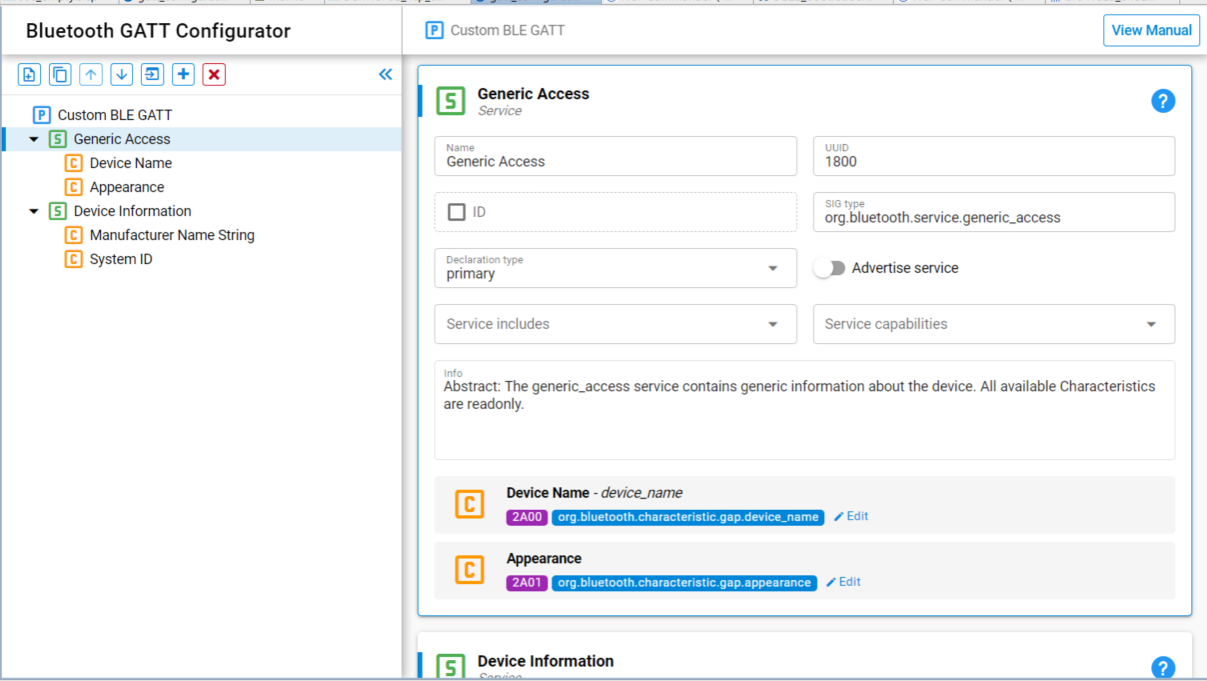Collapse the left tree panel with the chevron

[385, 73]
